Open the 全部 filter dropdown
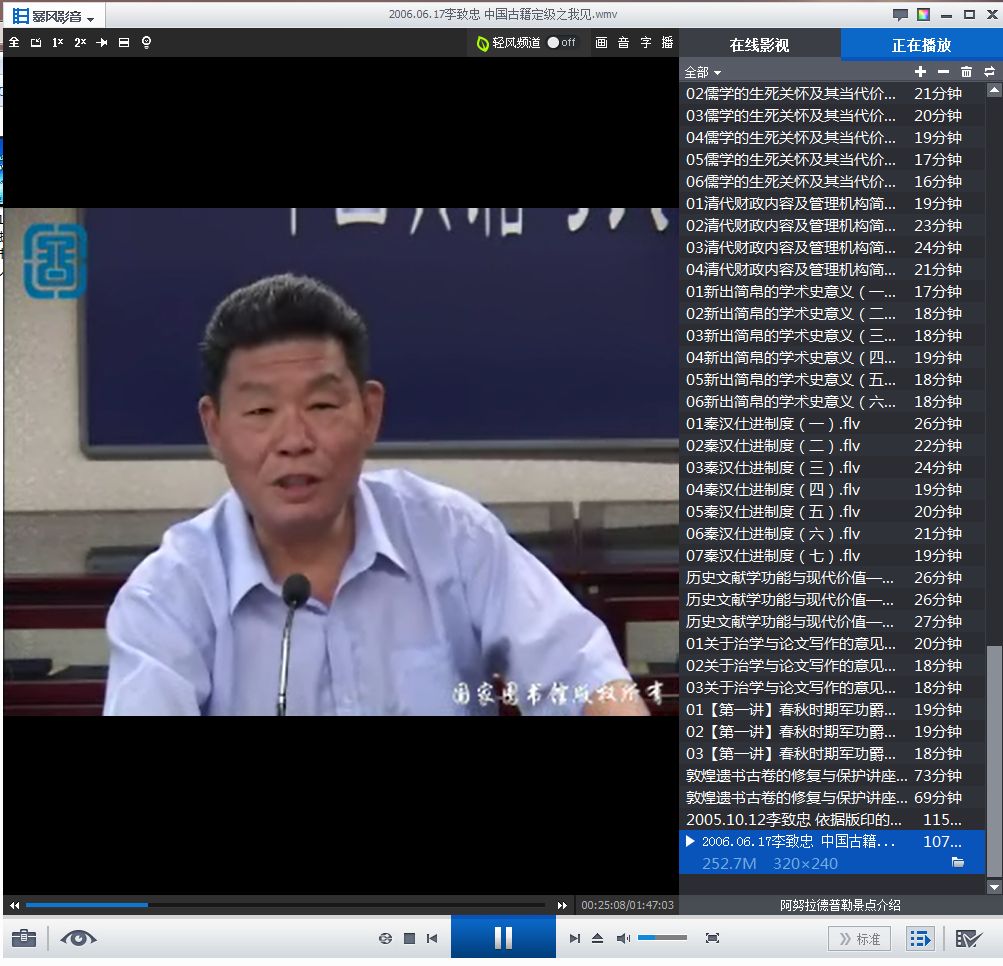The image size is (1003, 966). pyautogui.click(x=703, y=72)
